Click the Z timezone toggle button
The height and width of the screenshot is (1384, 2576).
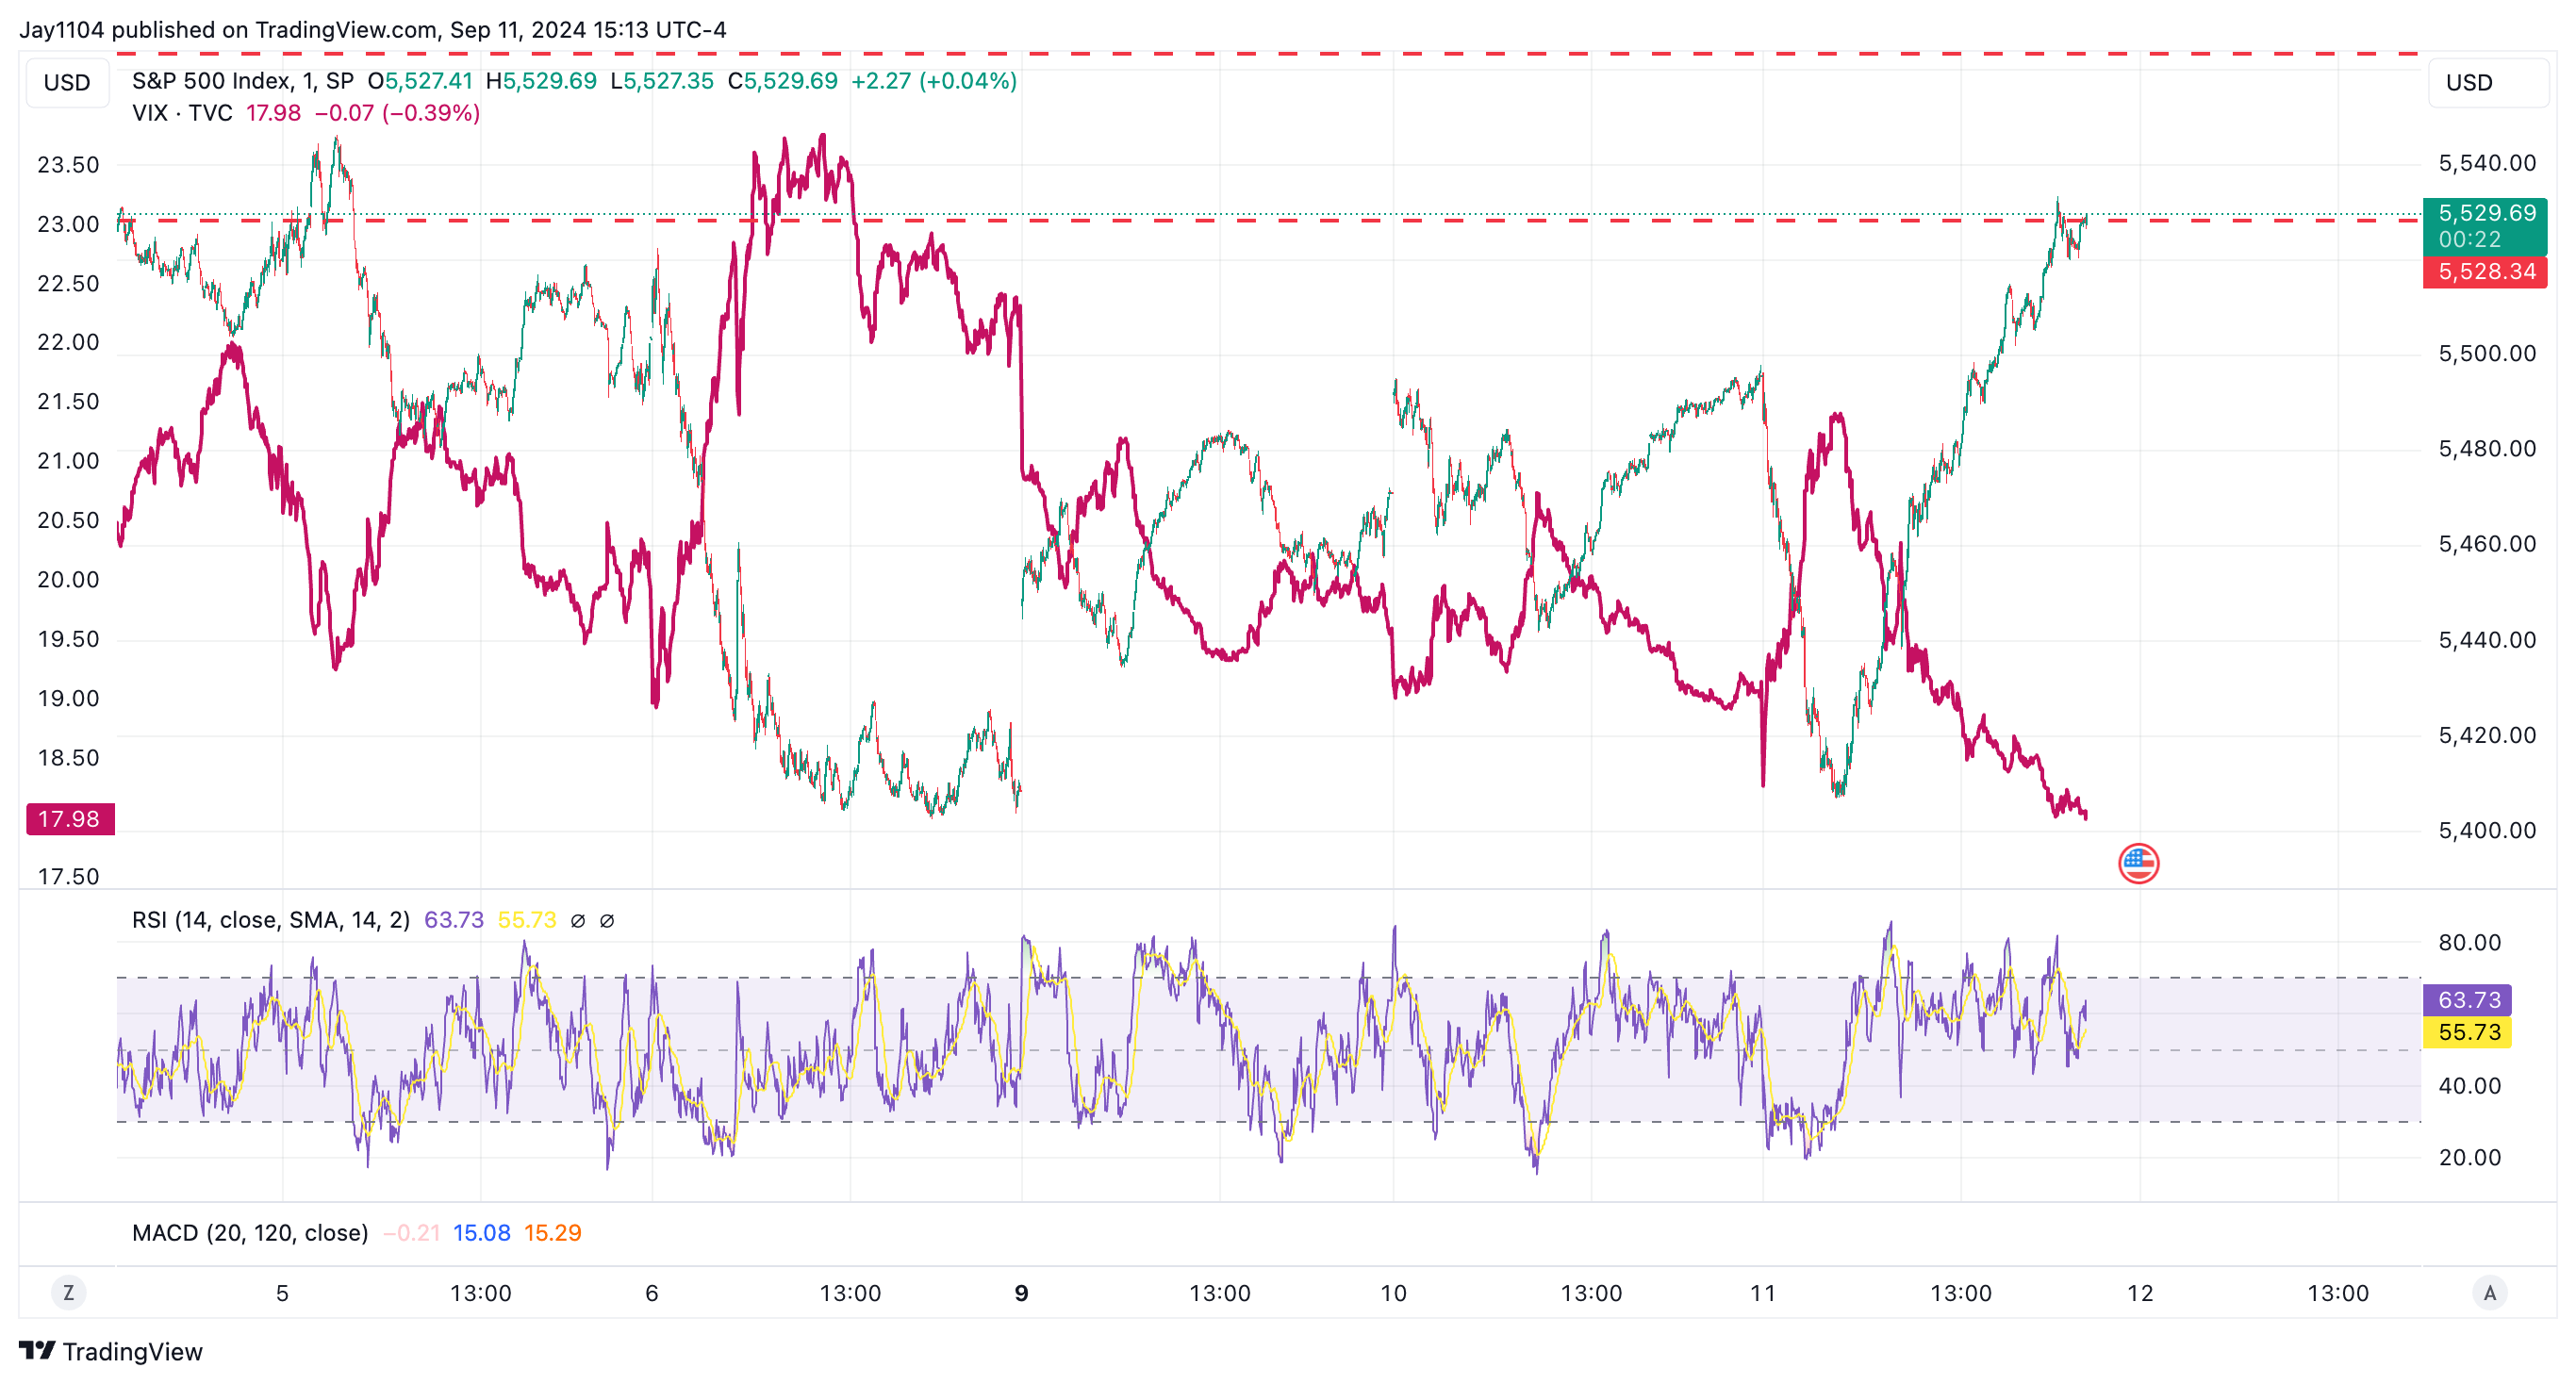(68, 1292)
